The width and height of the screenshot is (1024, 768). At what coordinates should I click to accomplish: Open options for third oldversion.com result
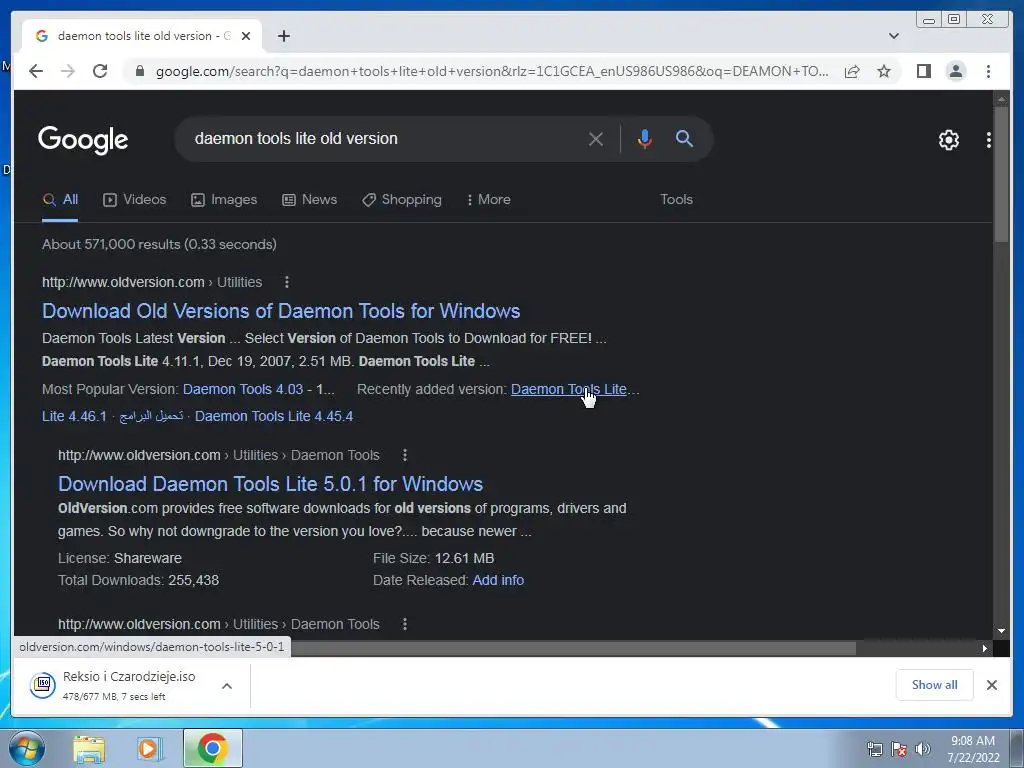[405, 624]
